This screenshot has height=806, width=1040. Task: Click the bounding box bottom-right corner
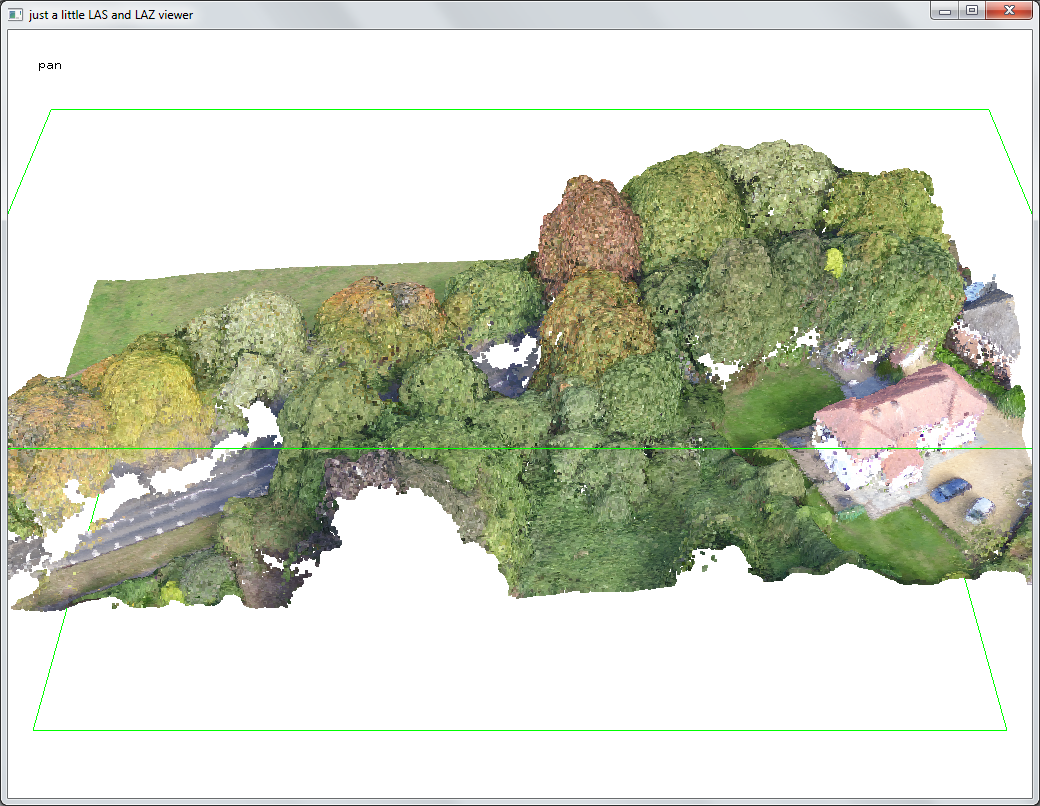click(1006, 729)
